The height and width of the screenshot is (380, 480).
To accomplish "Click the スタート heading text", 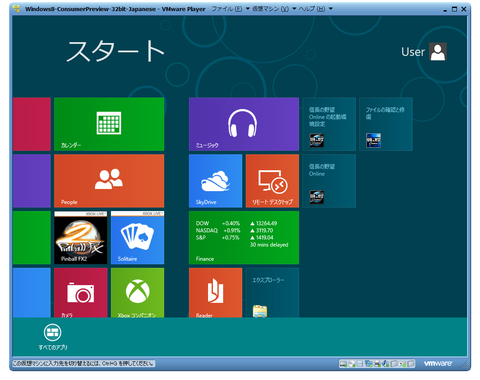I will (115, 51).
